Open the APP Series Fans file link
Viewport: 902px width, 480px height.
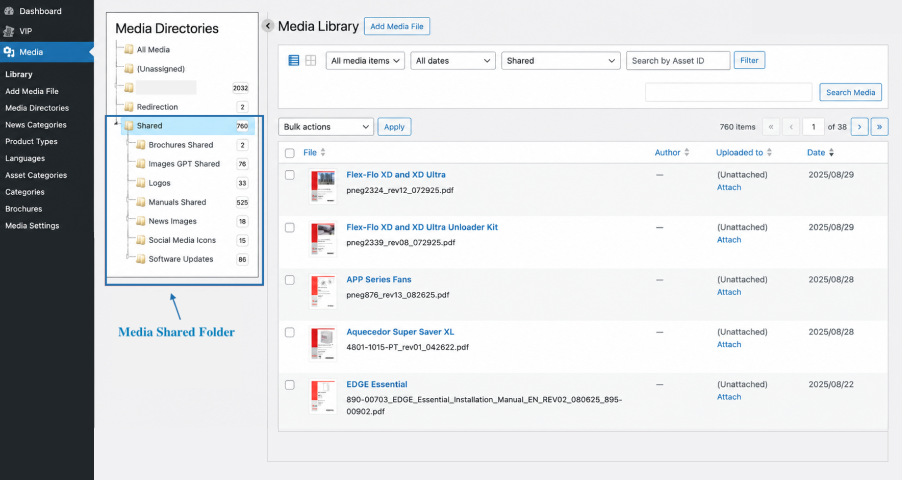(379, 279)
